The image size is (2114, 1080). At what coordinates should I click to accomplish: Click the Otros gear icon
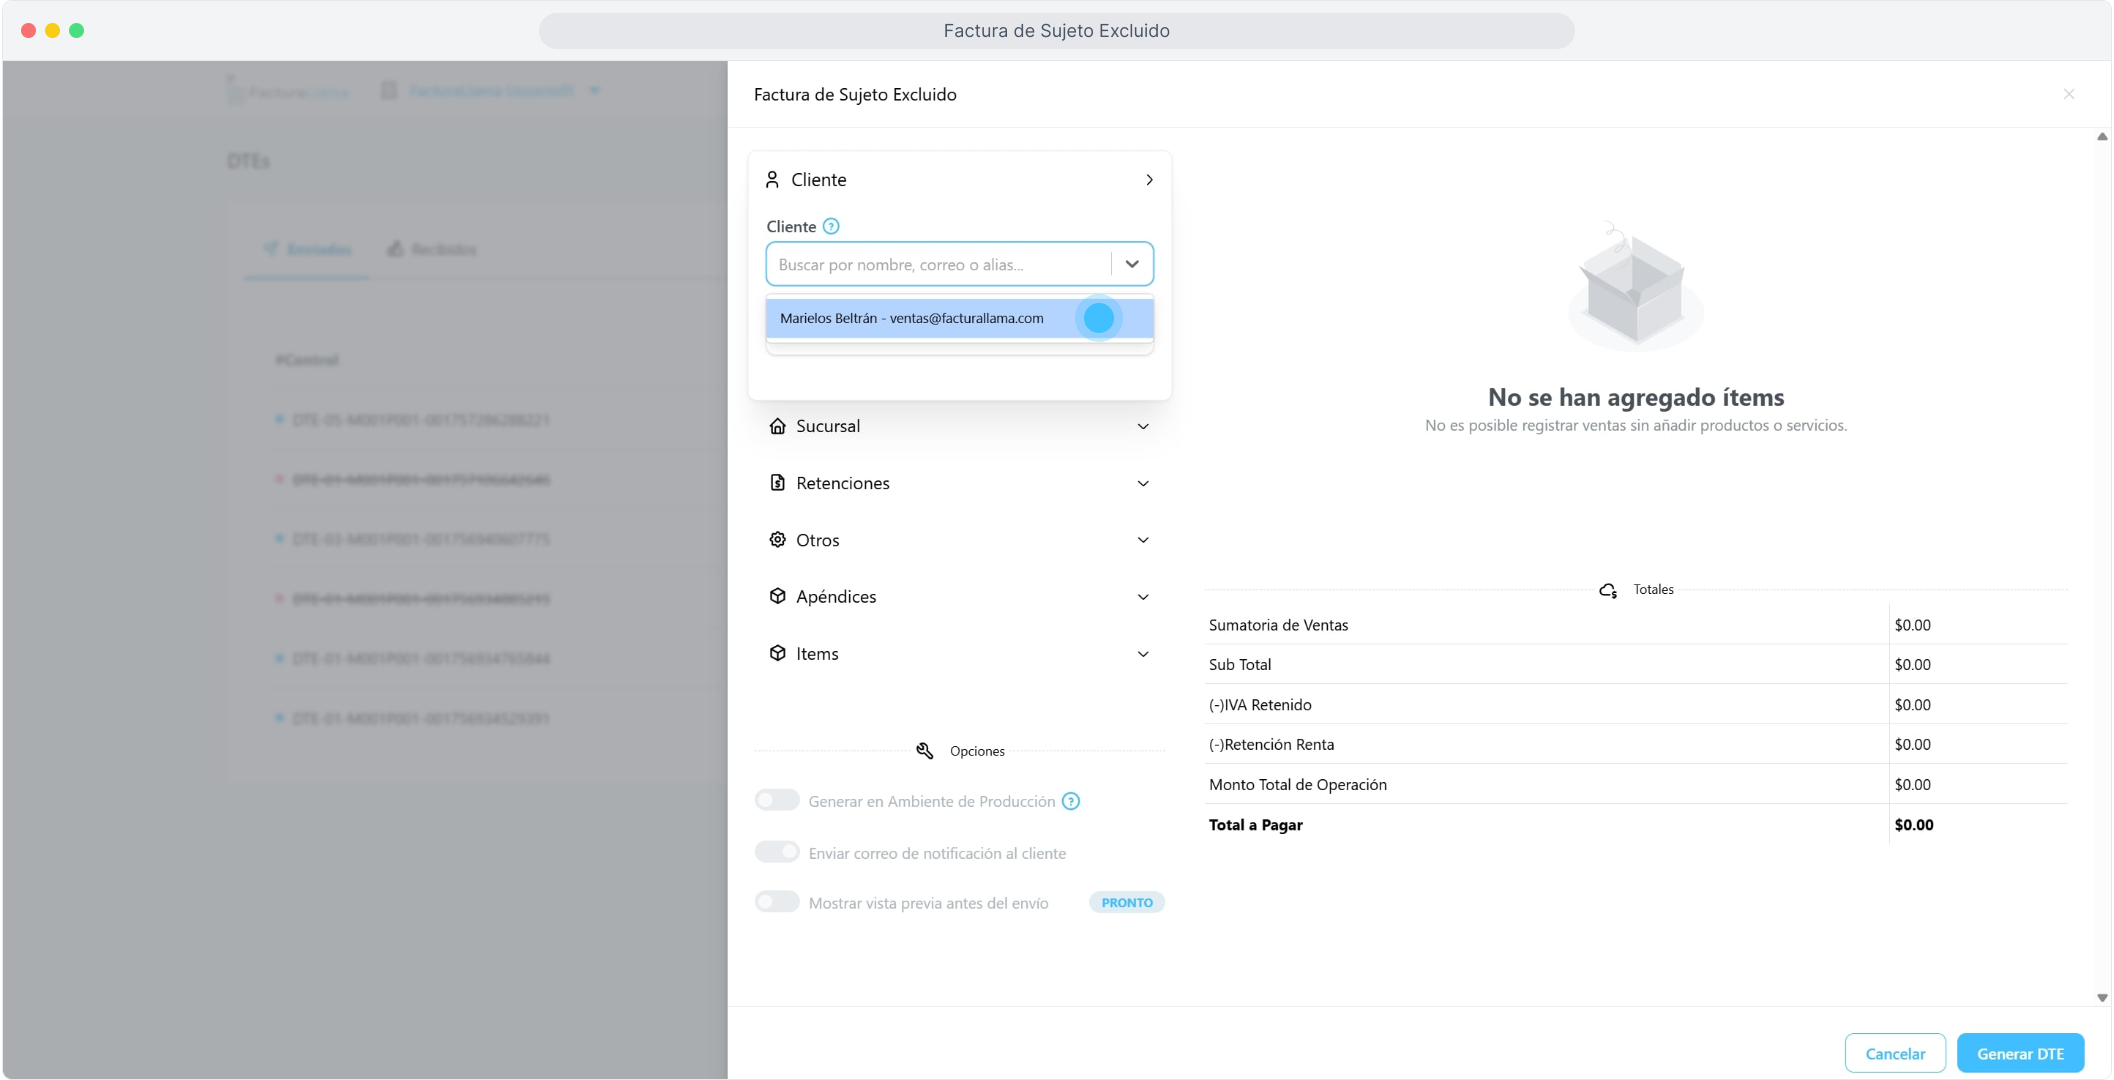[x=777, y=540]
